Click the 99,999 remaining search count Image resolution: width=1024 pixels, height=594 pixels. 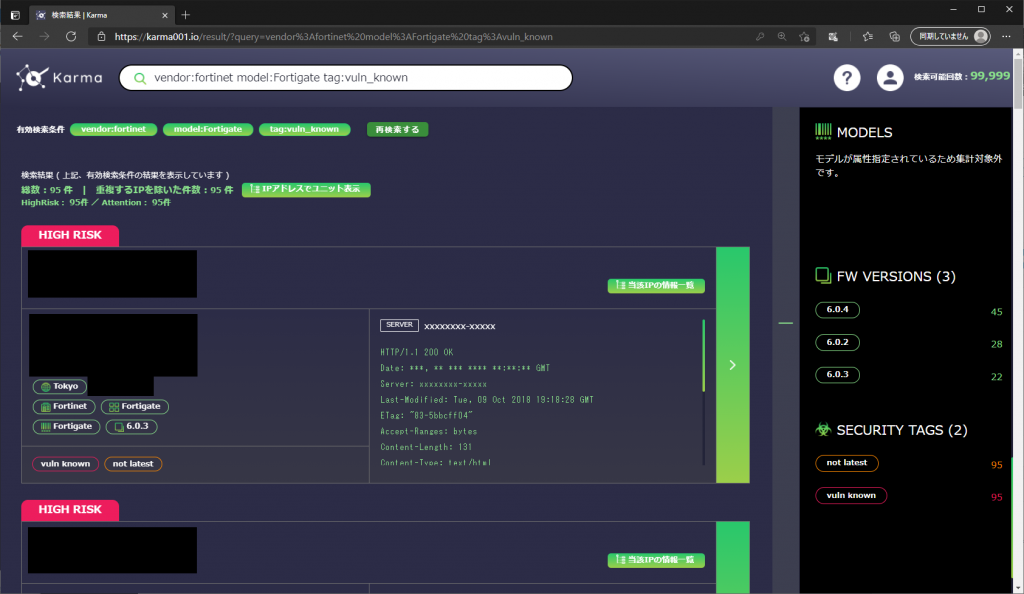coord(990,76)
